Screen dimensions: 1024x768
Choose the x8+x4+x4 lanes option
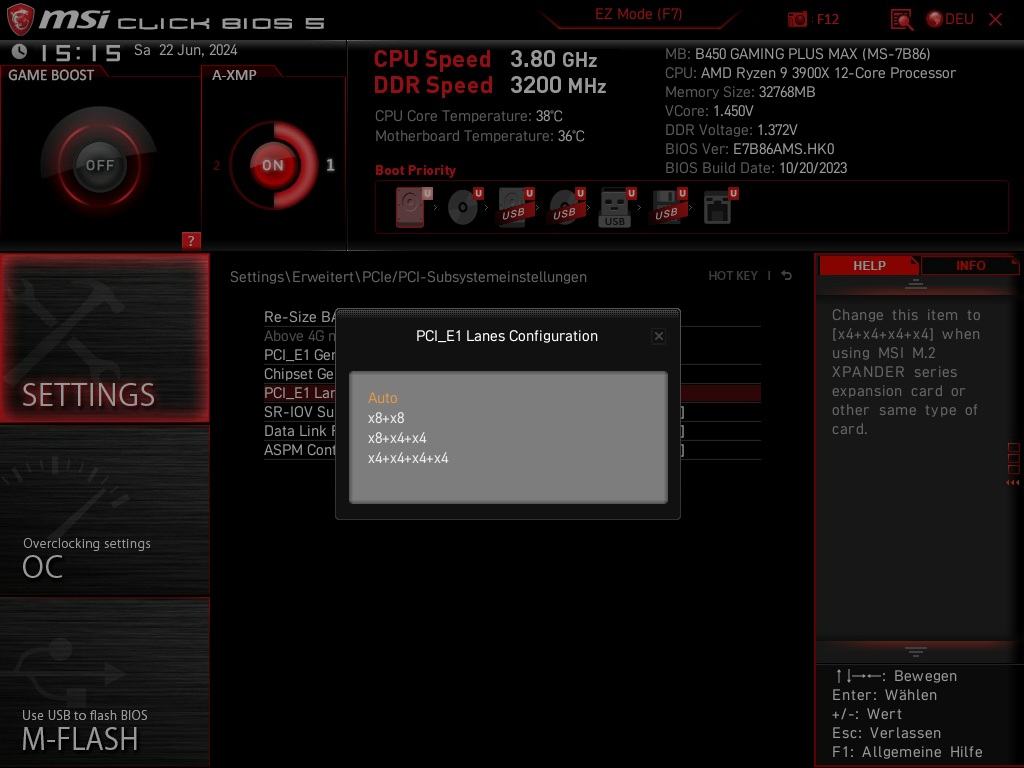pos(397,438)
